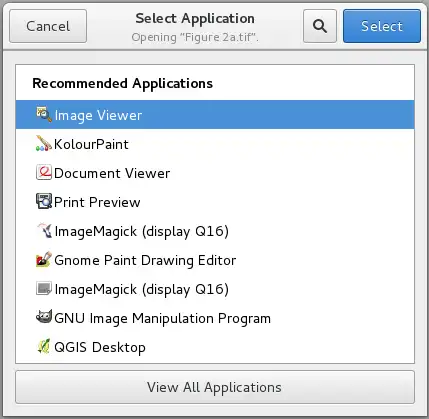Screen dimensions: 429x419
Task: Select GNU Image Manipulation Program entry
Action: pos(215,318)
